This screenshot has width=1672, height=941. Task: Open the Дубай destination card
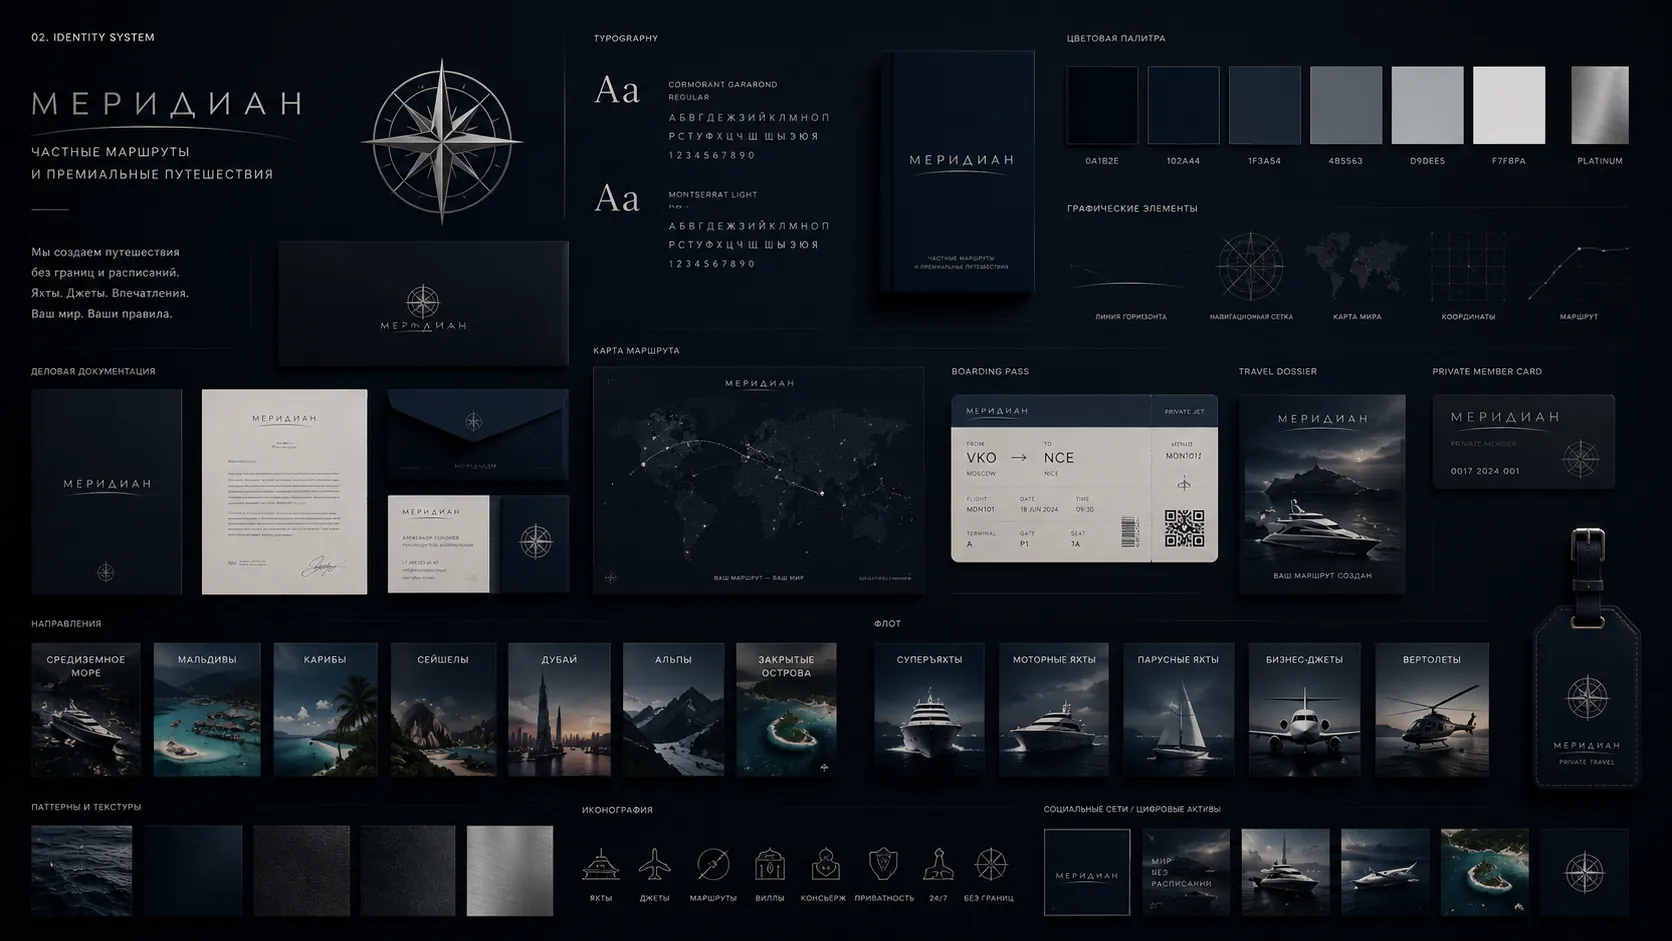point(559,709)
